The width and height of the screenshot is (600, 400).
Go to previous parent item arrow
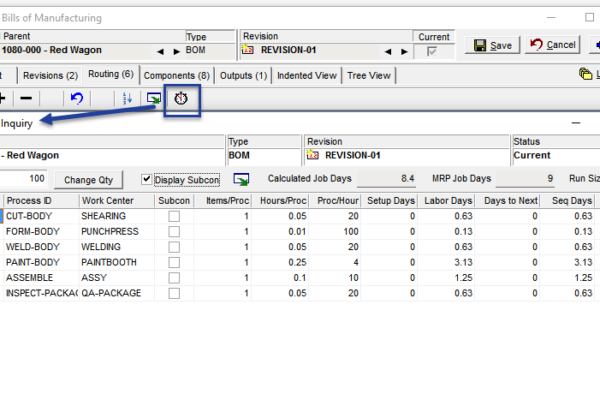[160, 51]
